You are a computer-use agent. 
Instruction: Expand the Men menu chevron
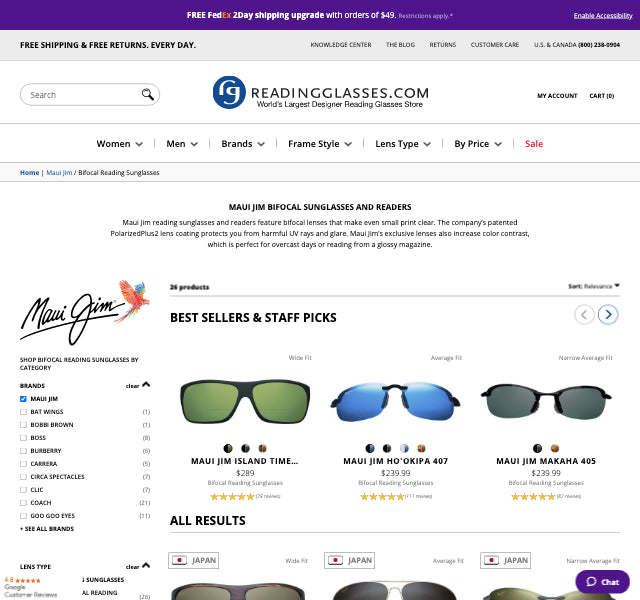click(x=194, y=144)
